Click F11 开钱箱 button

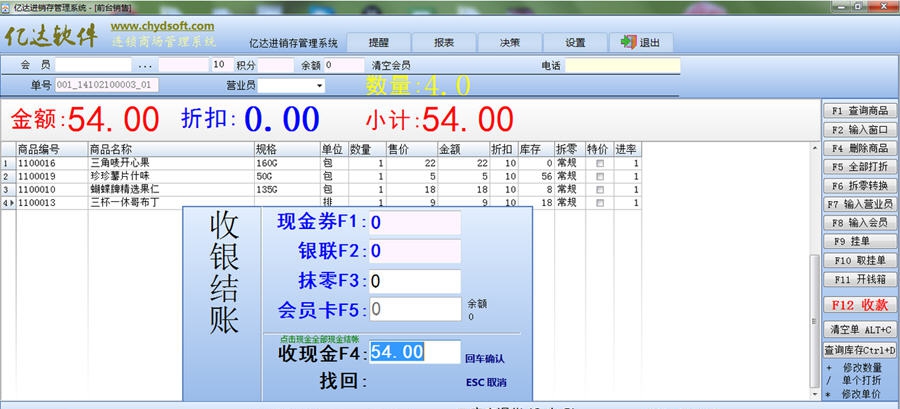point(860,279)
